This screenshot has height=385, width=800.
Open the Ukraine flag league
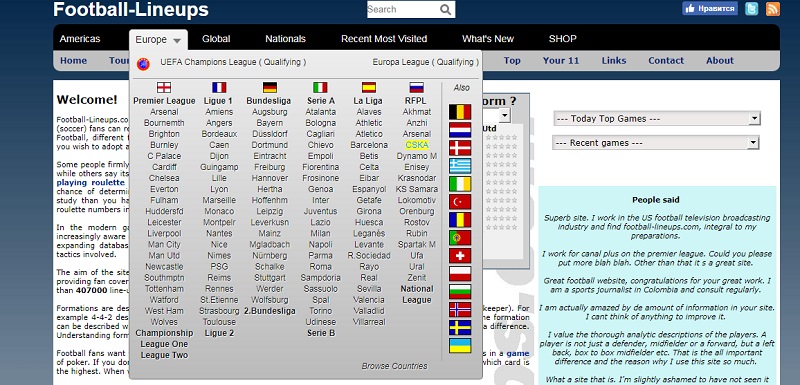click(460, 345)
